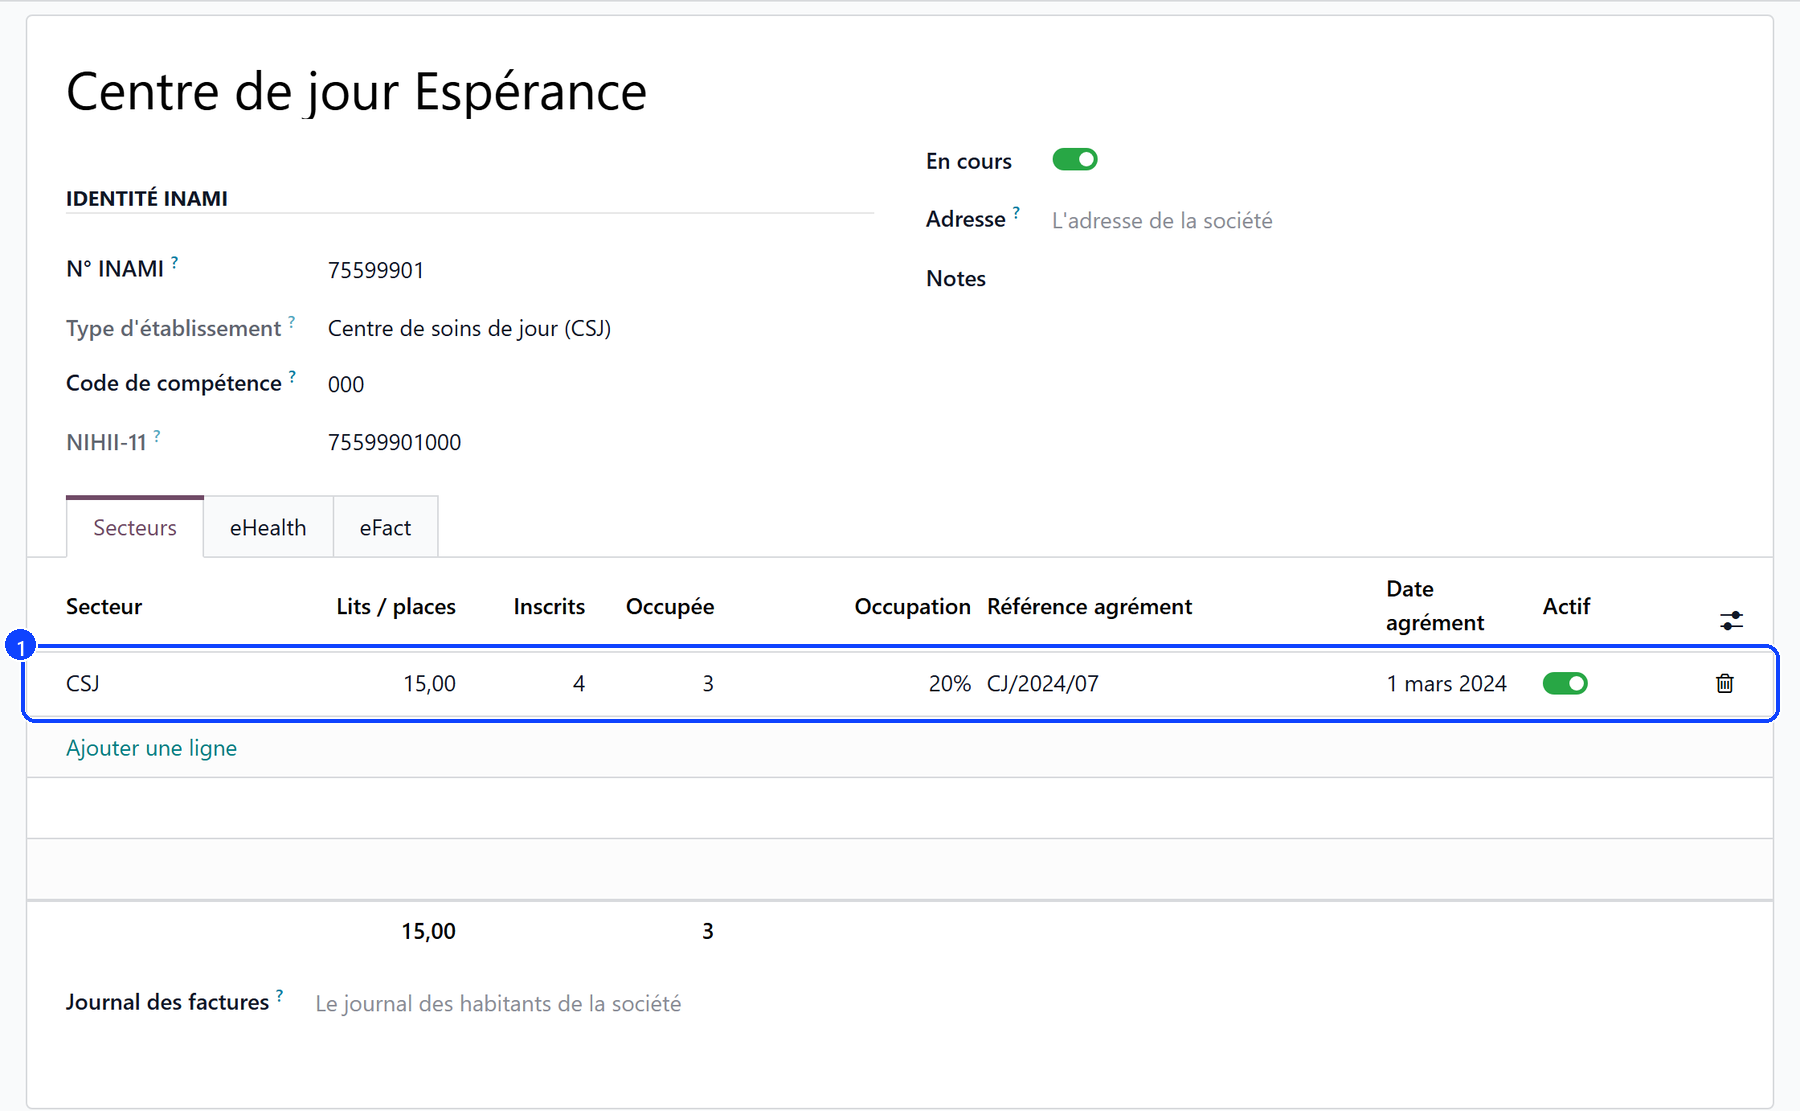Viewport: 1800px width, 1111px height.
Task: Sort by Date agrément column header
Action: (x=1435, y=605)
